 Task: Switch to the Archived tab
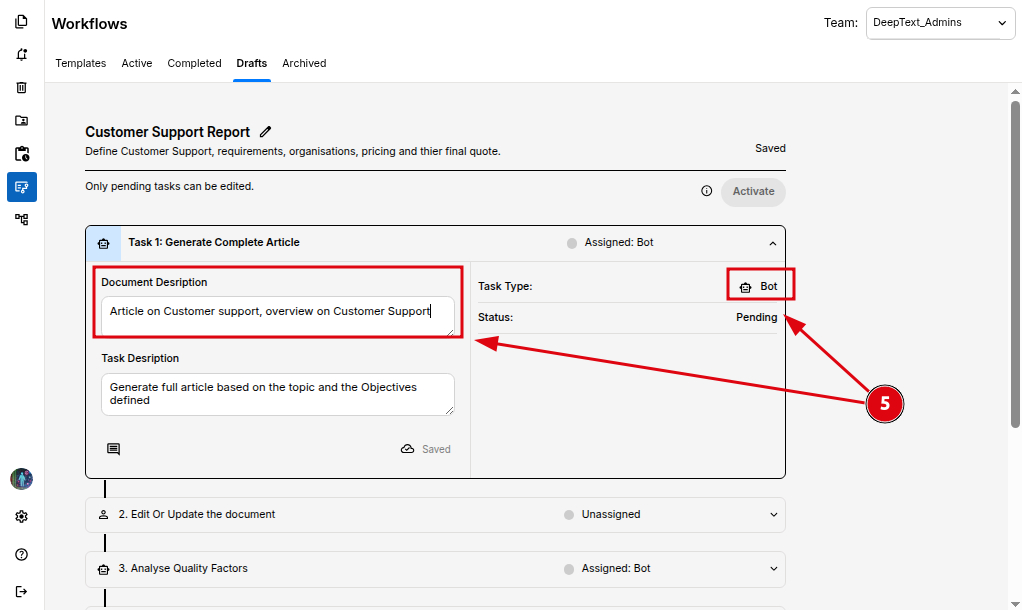[304, 63]
